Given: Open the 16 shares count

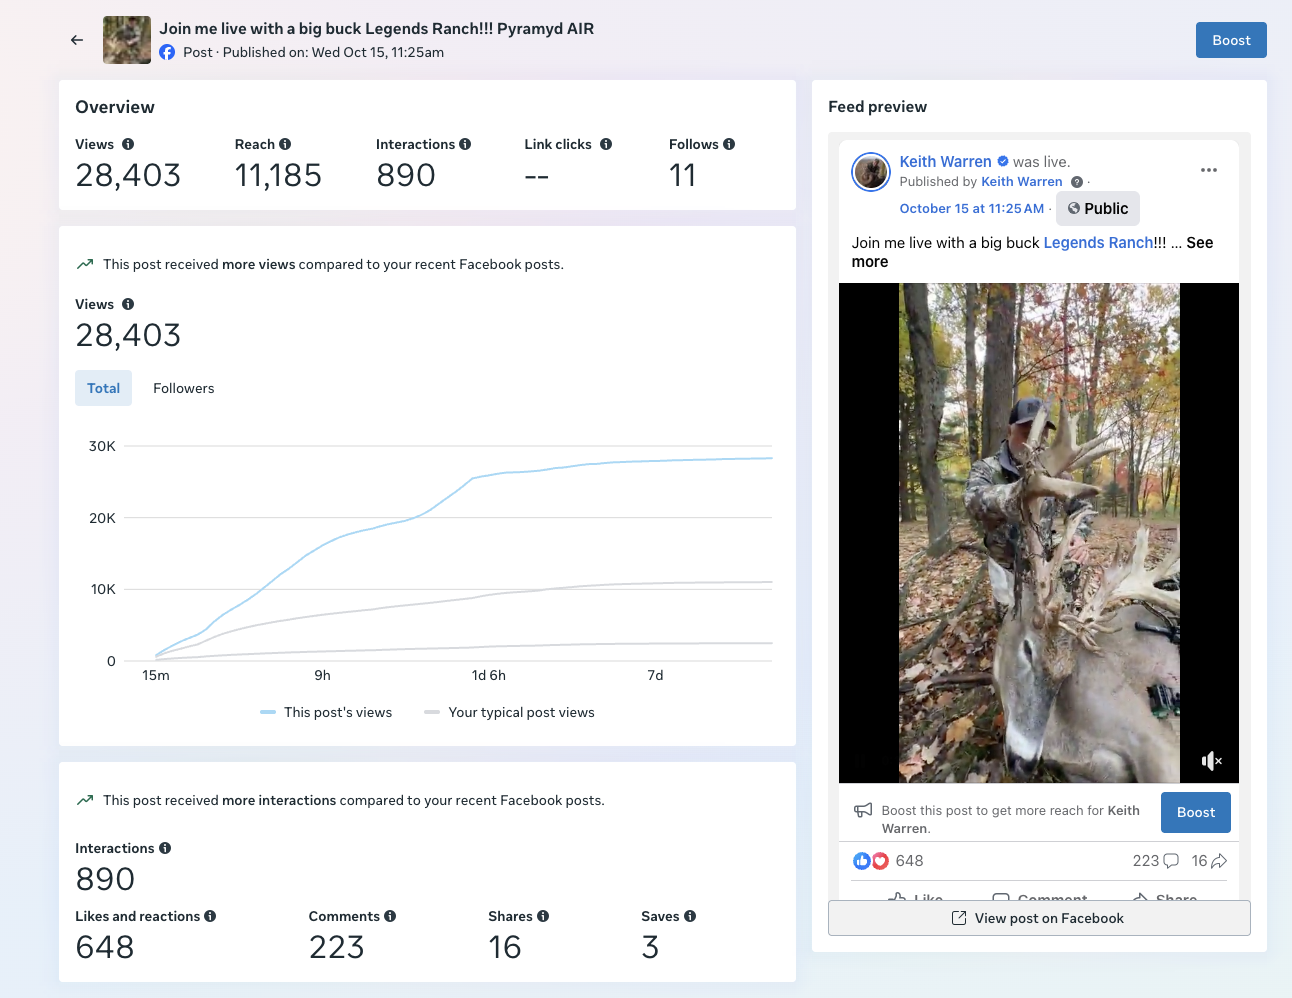Looking at the screenshot, I should coord(1209,861).
